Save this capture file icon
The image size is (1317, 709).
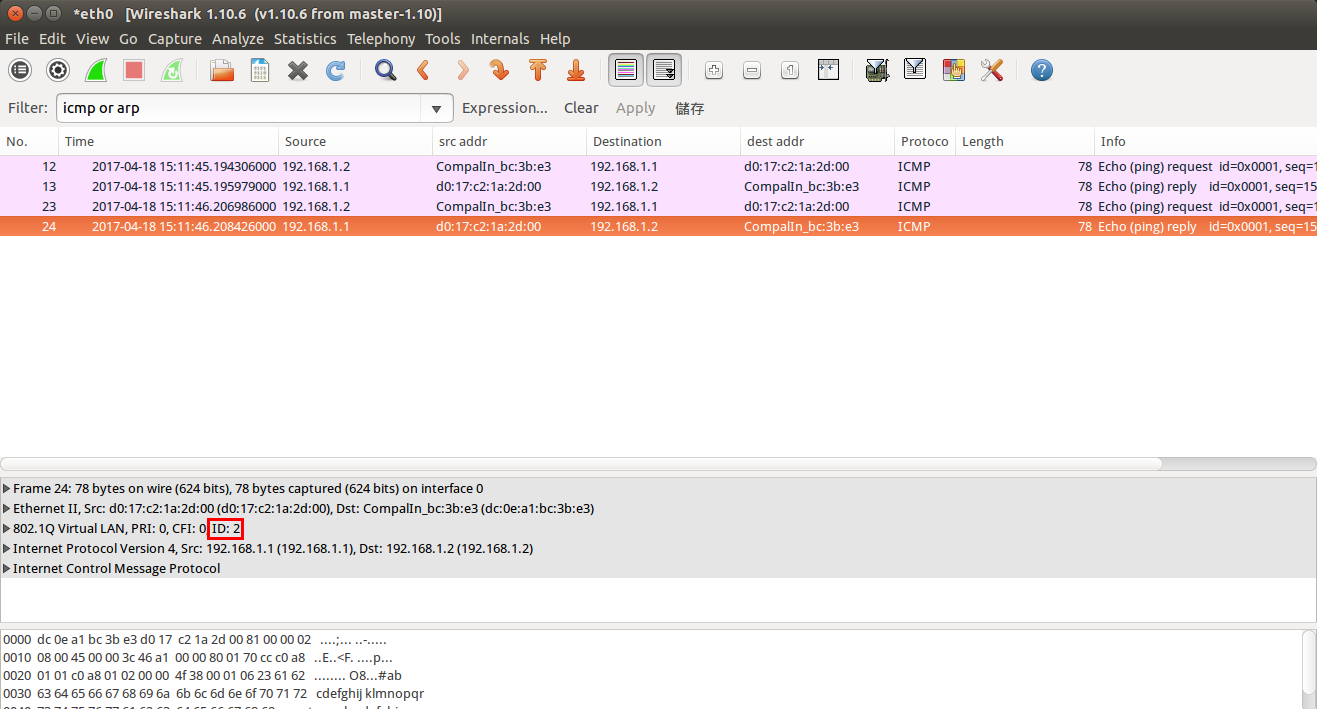pyautogui.click(x=259, y=70)
